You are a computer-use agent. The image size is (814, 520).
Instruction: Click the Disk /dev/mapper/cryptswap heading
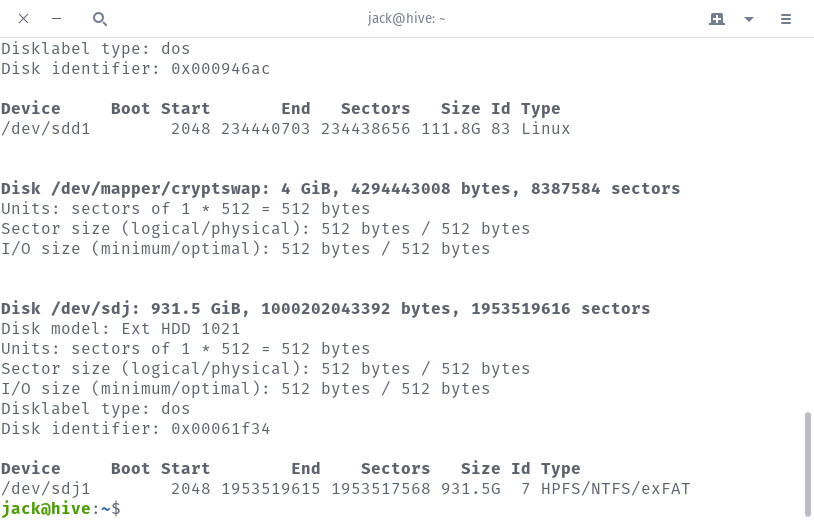click(340, 189)
